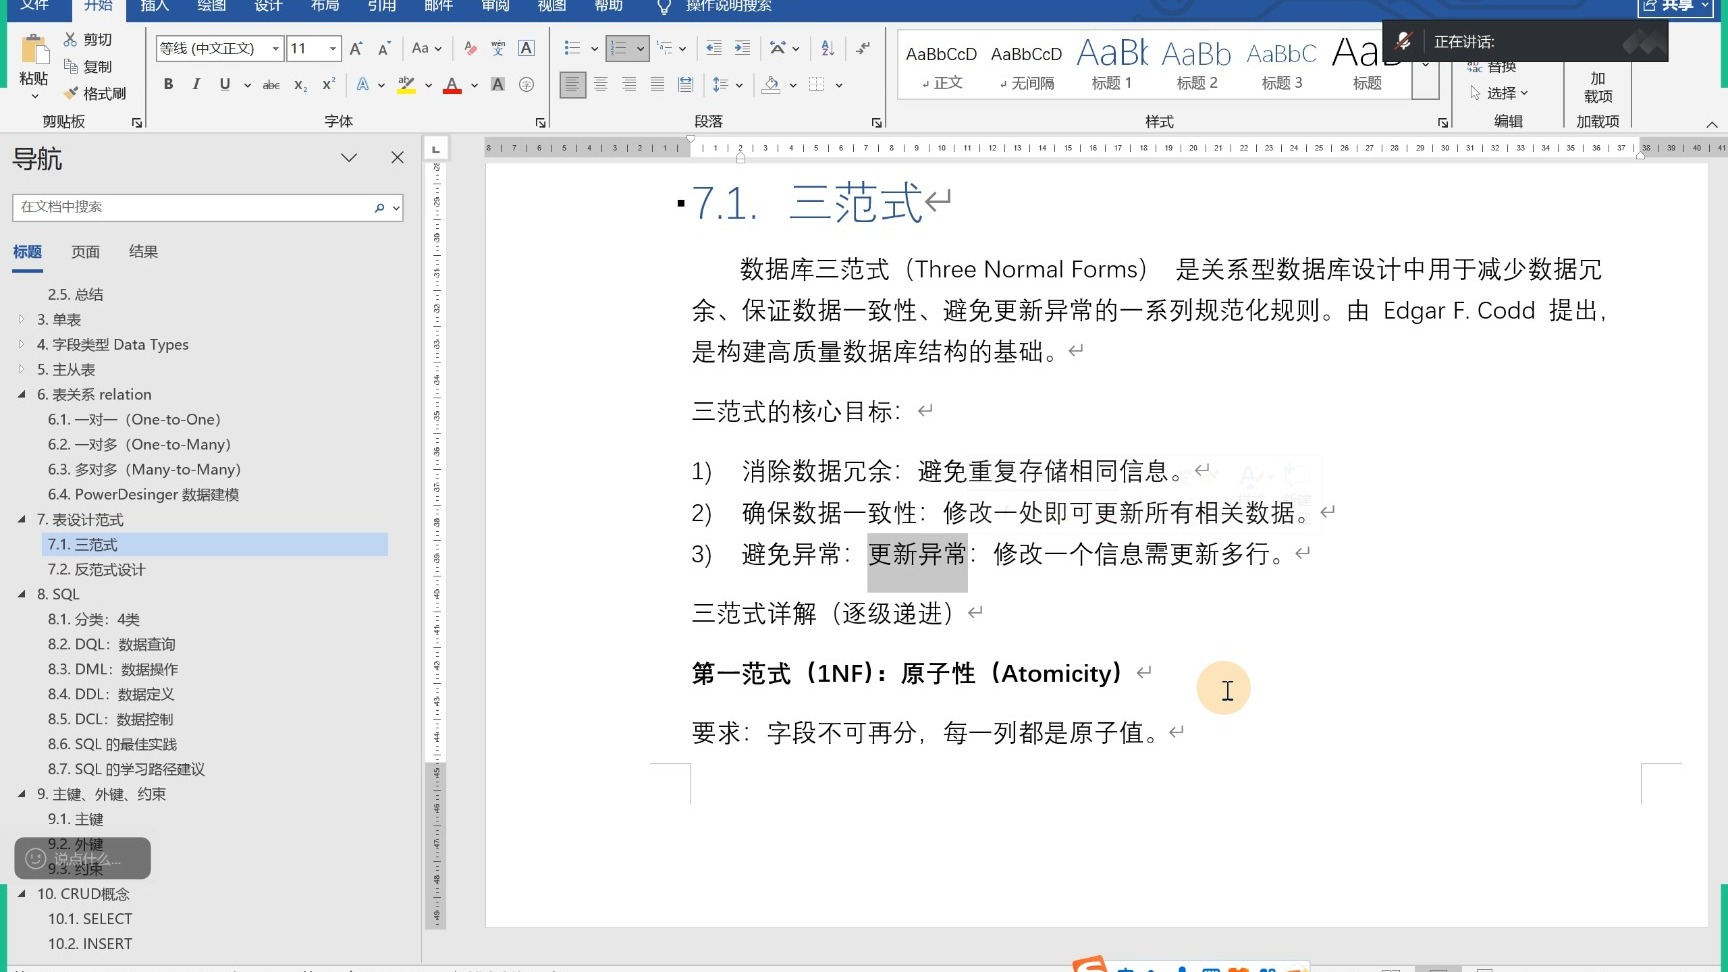
Task: Toggle the numbered list button
Action: [619, 48]
